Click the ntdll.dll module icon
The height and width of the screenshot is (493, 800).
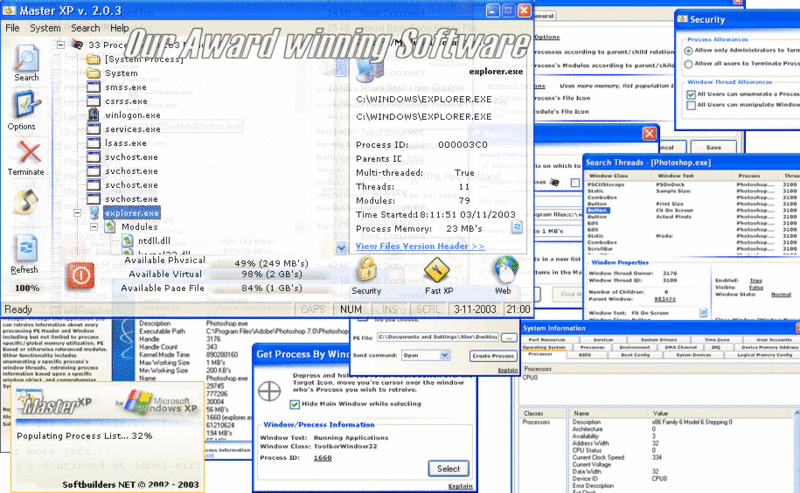128,240
